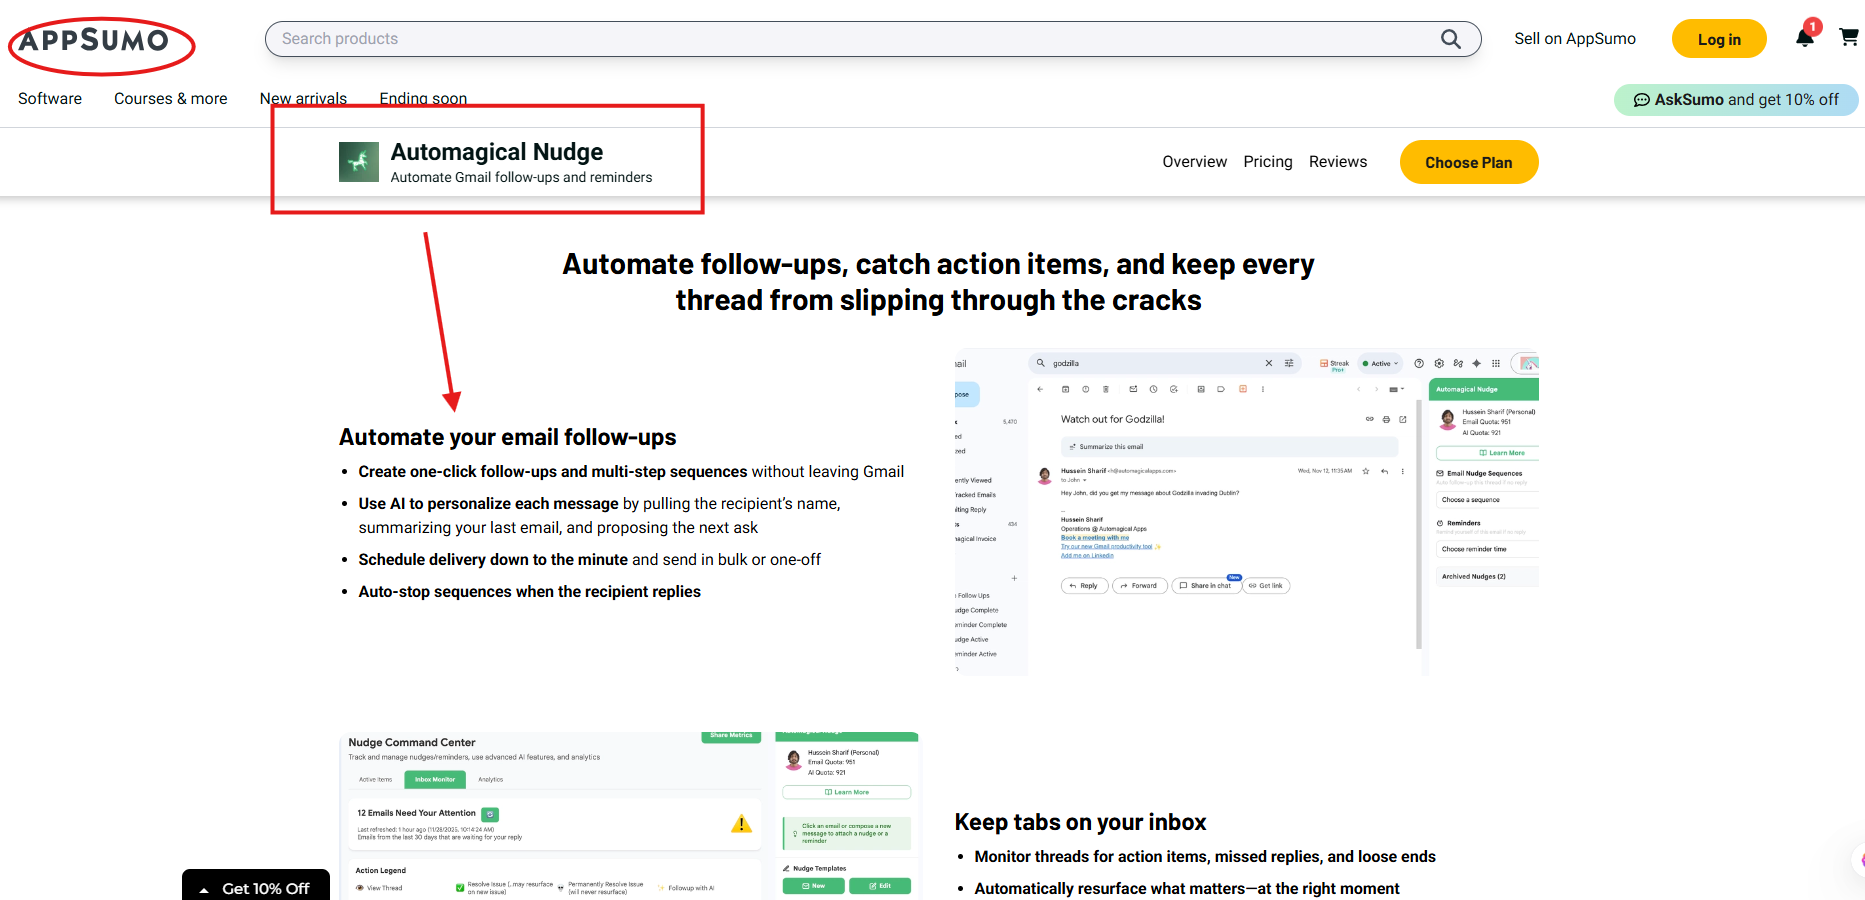The image size is (1865, 900).
Task: Switch to the Analytics tab
Action: 489,779
